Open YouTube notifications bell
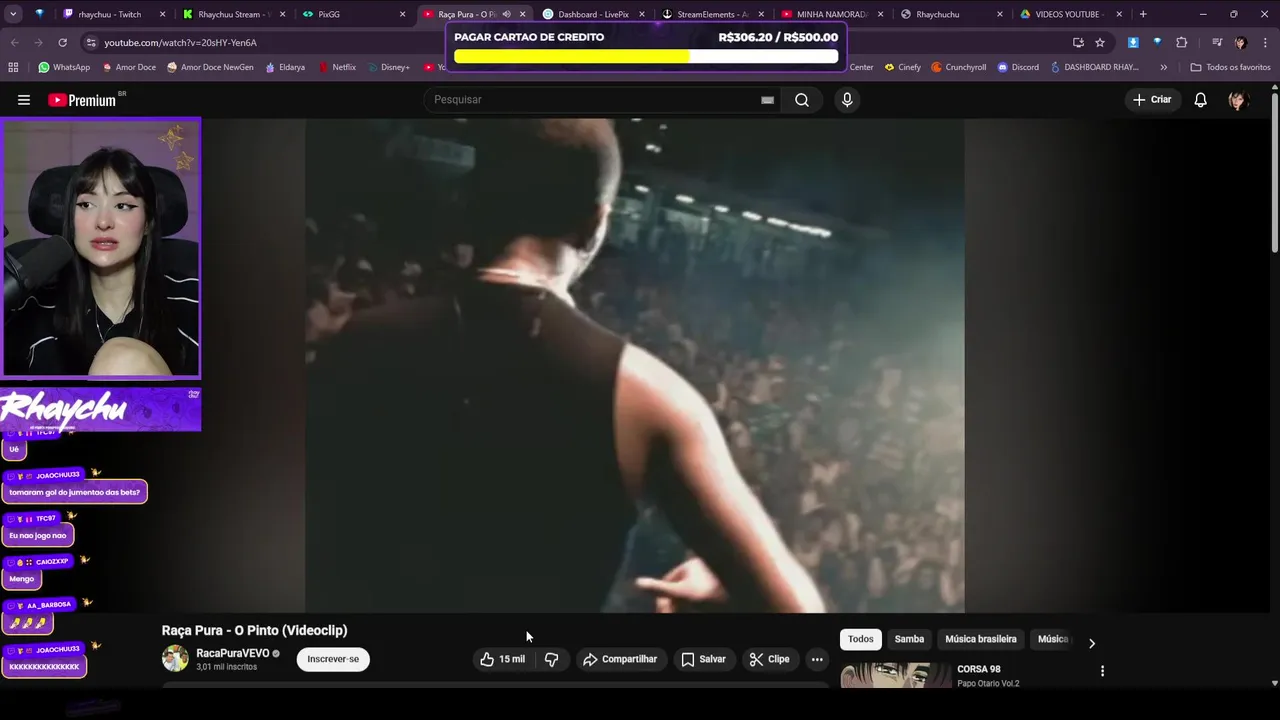Viewport: 1280px width, 720px height. 1200,100
